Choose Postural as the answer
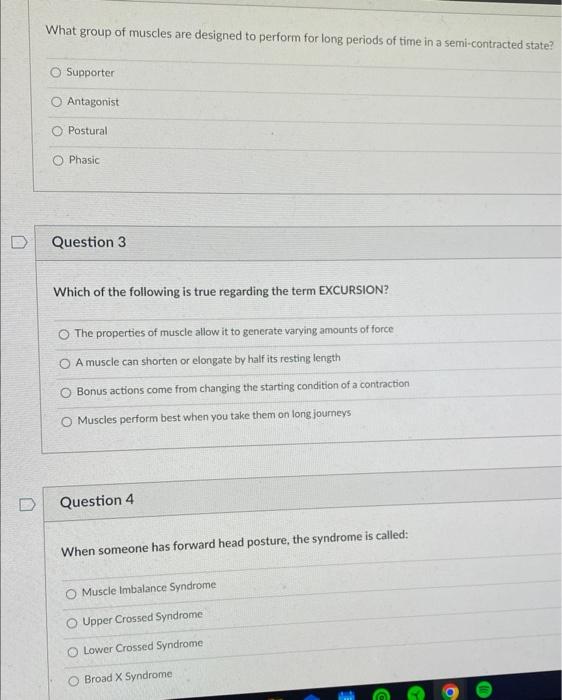 tap(57, 131)
